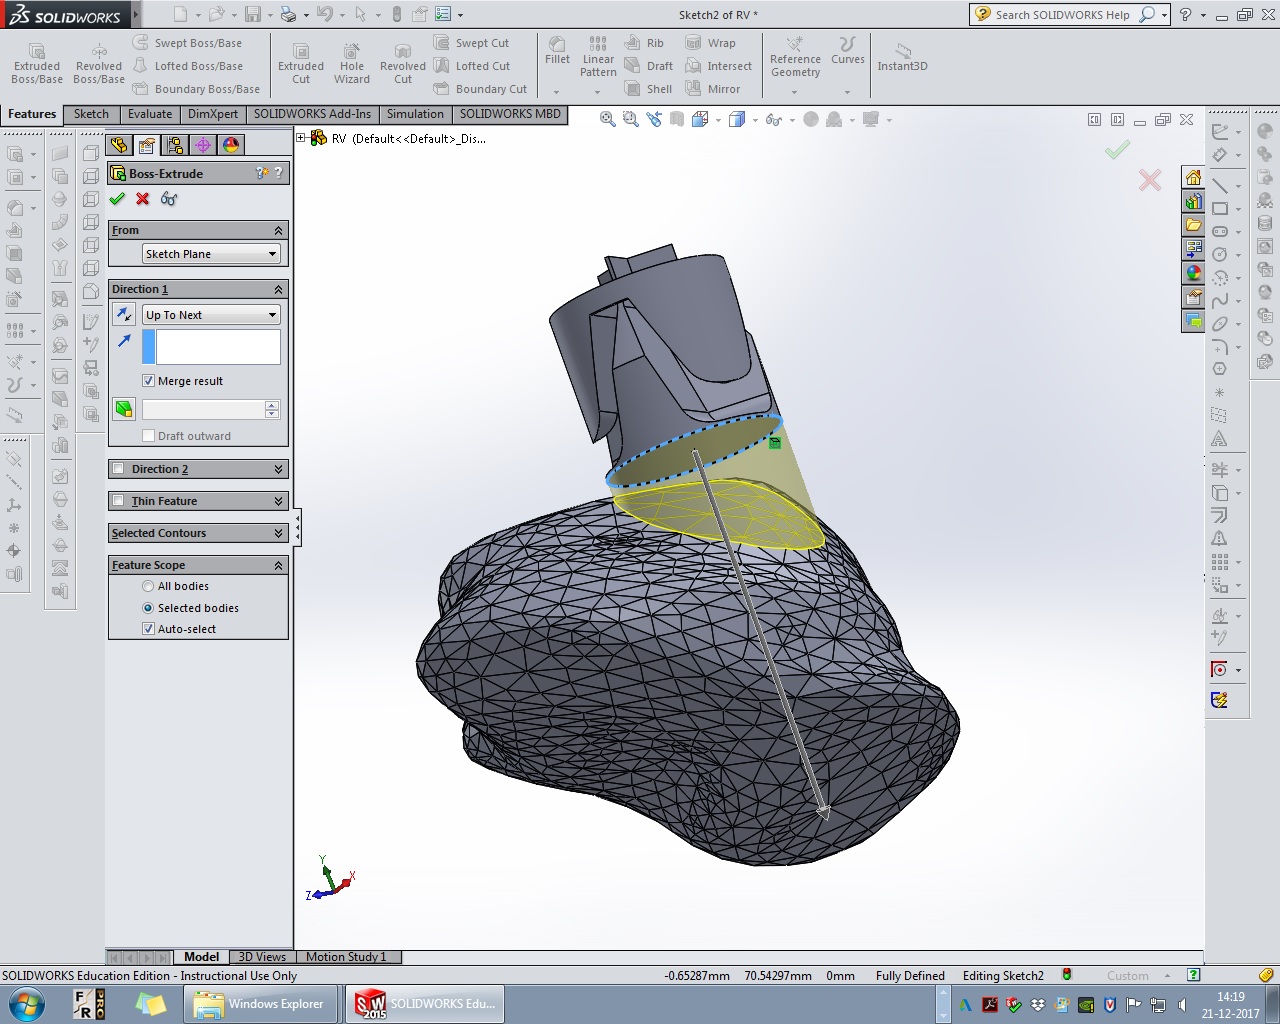Open Reference Geometry tool
Viewport: 1280px width, 1024px height.
[795, 58]
